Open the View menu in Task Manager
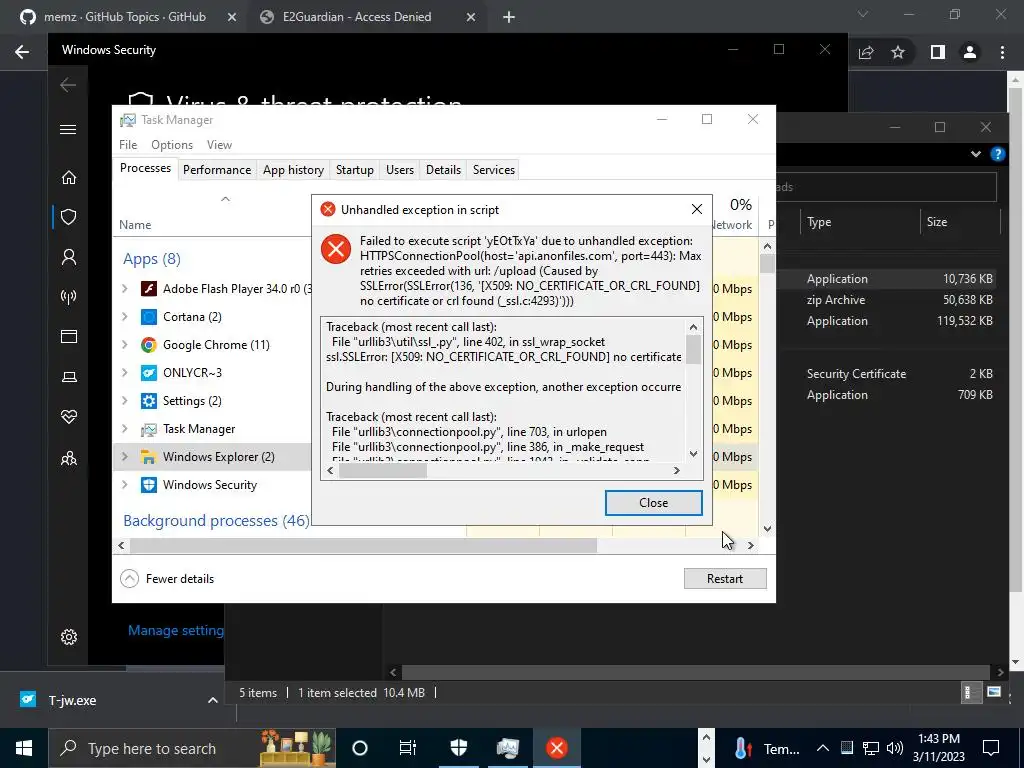 pyautogui.click(x=219, y=145)
